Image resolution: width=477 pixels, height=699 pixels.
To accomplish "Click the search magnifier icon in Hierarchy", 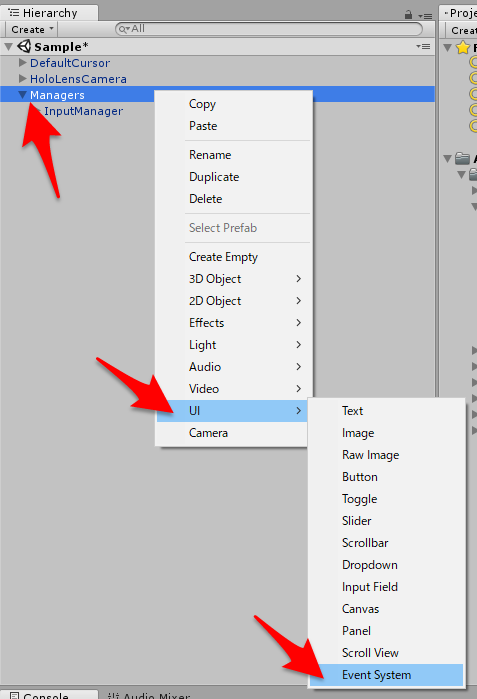I will coord(123,29).
